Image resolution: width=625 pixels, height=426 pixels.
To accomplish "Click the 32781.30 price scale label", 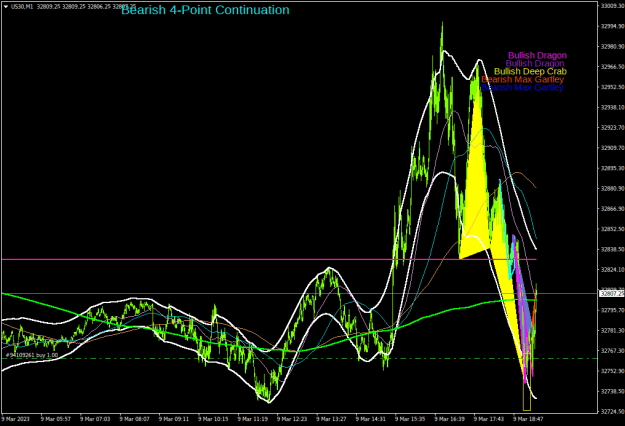I will coord(612,330).
